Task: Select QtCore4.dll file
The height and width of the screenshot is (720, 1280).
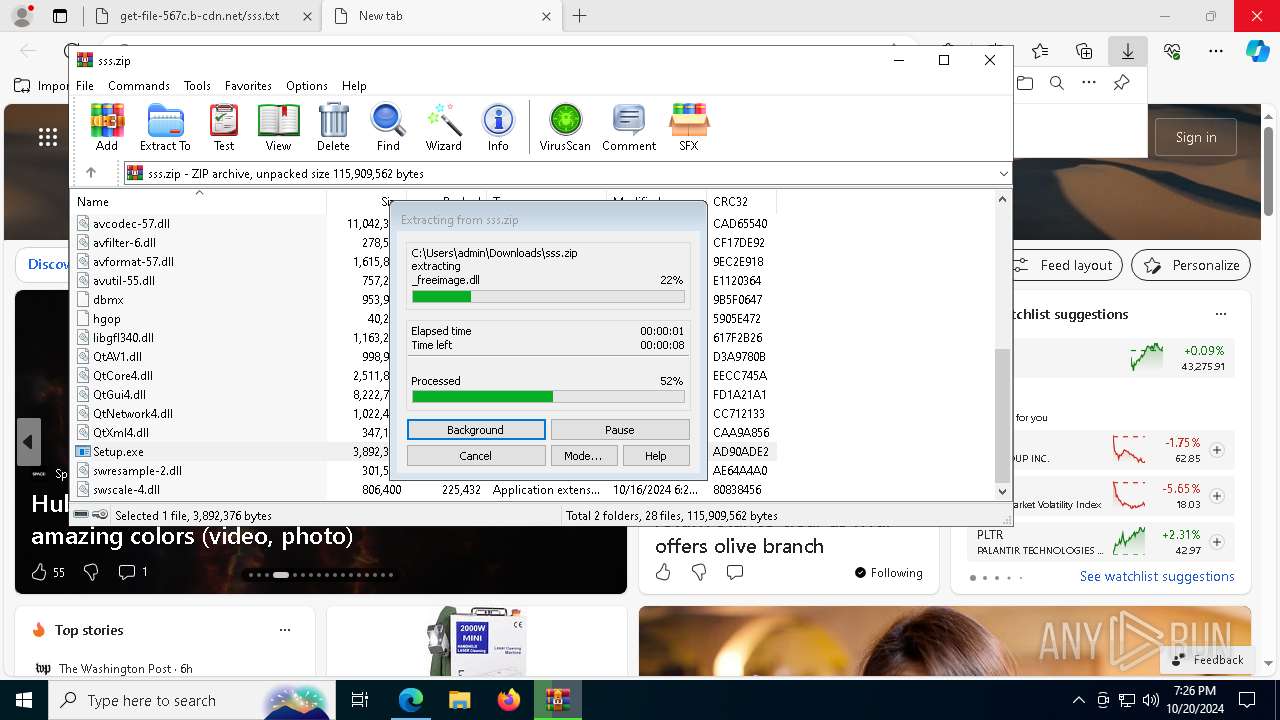Action: tap(123, 376)
